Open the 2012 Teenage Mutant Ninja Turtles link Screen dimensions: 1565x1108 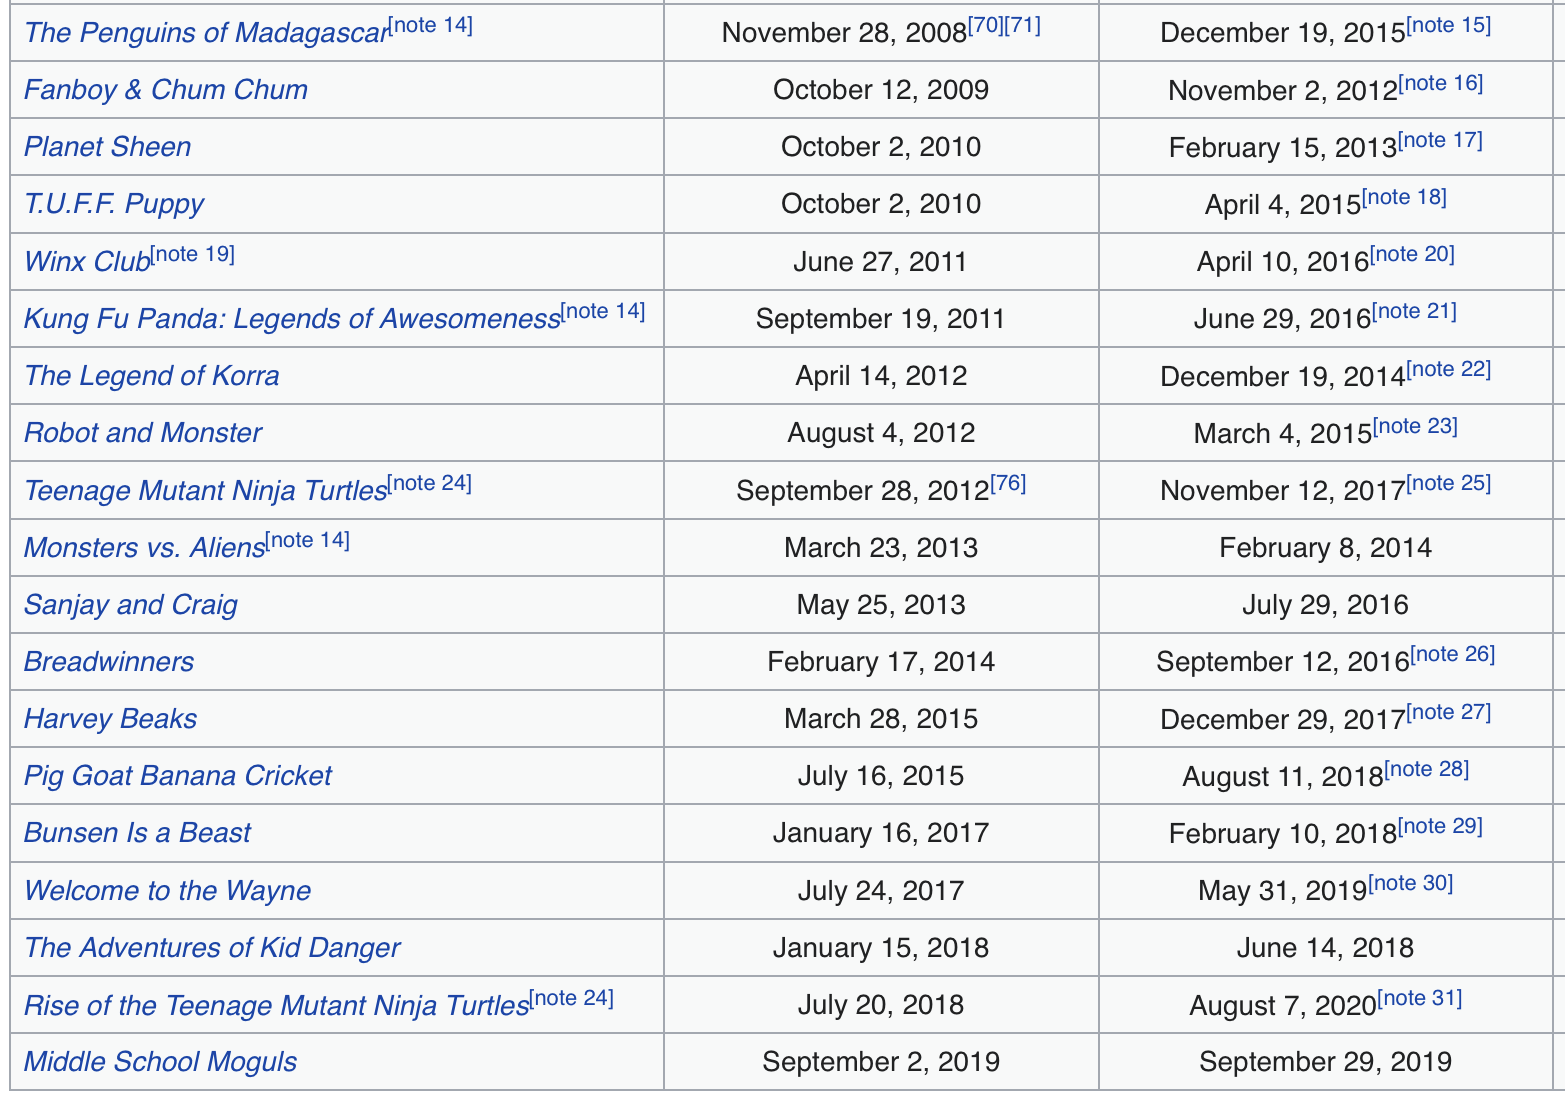[205, 491]
